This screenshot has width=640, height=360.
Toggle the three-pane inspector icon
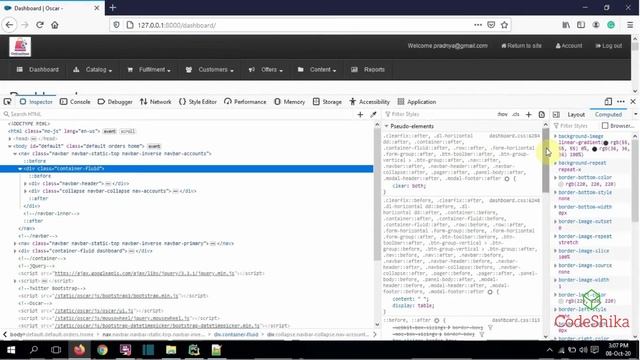(556, 115)
